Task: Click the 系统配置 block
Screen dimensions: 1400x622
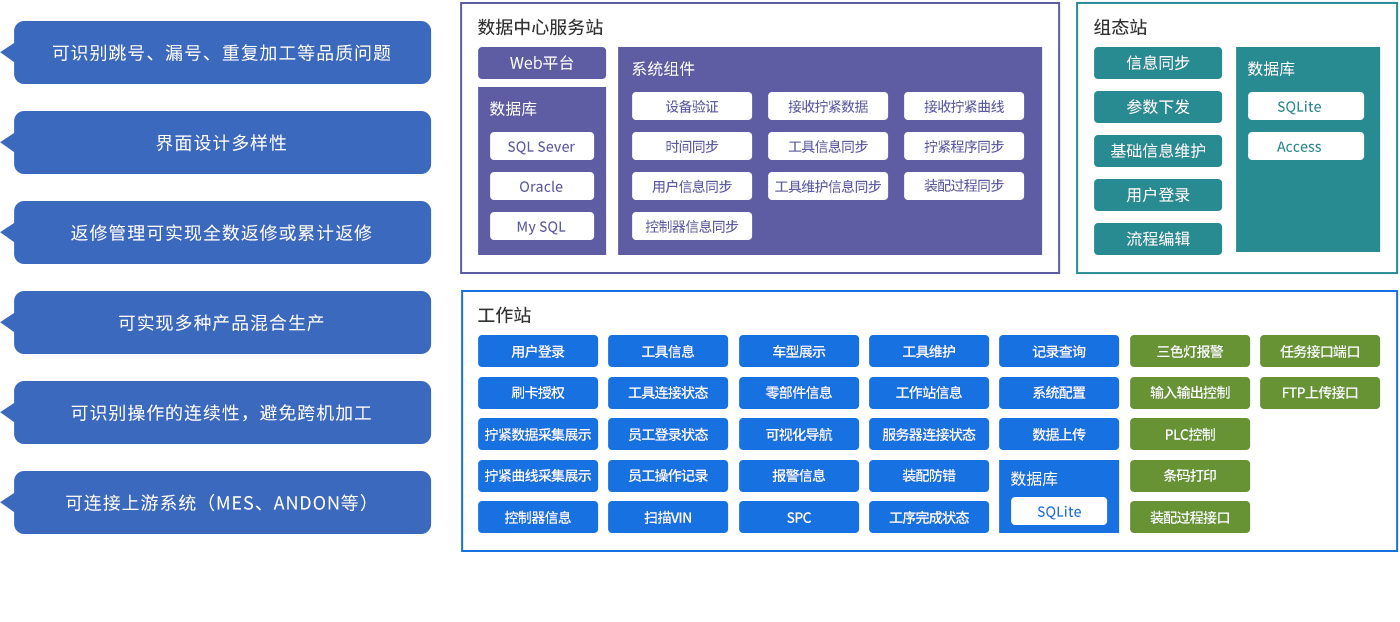Action: [x=1059, y=392]
